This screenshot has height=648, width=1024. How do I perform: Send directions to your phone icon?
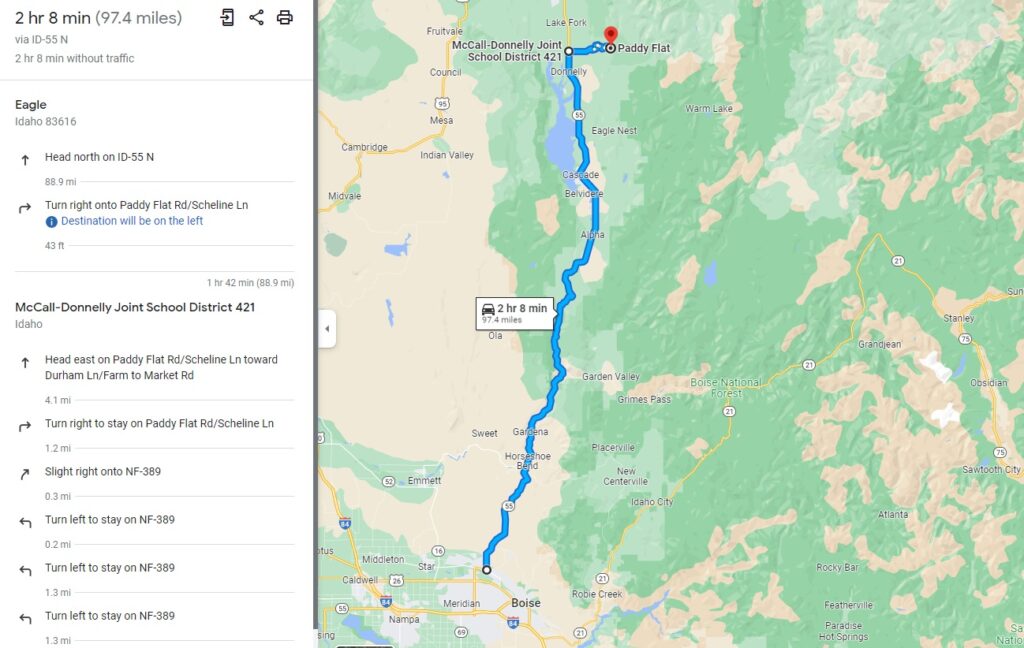[227, 18]
